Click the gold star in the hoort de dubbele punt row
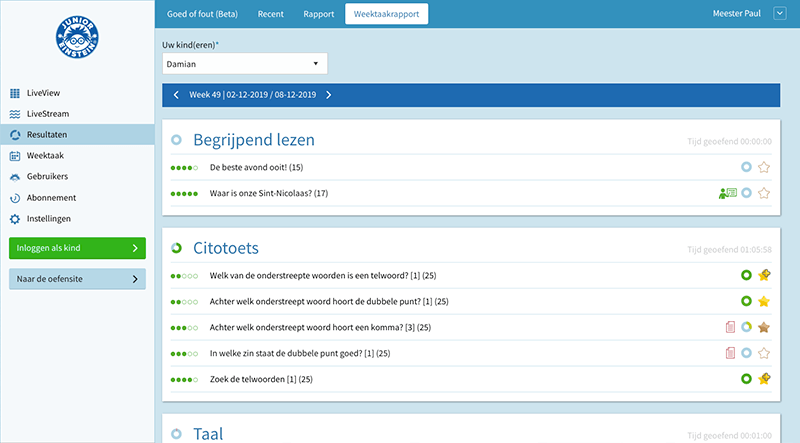 764,301
